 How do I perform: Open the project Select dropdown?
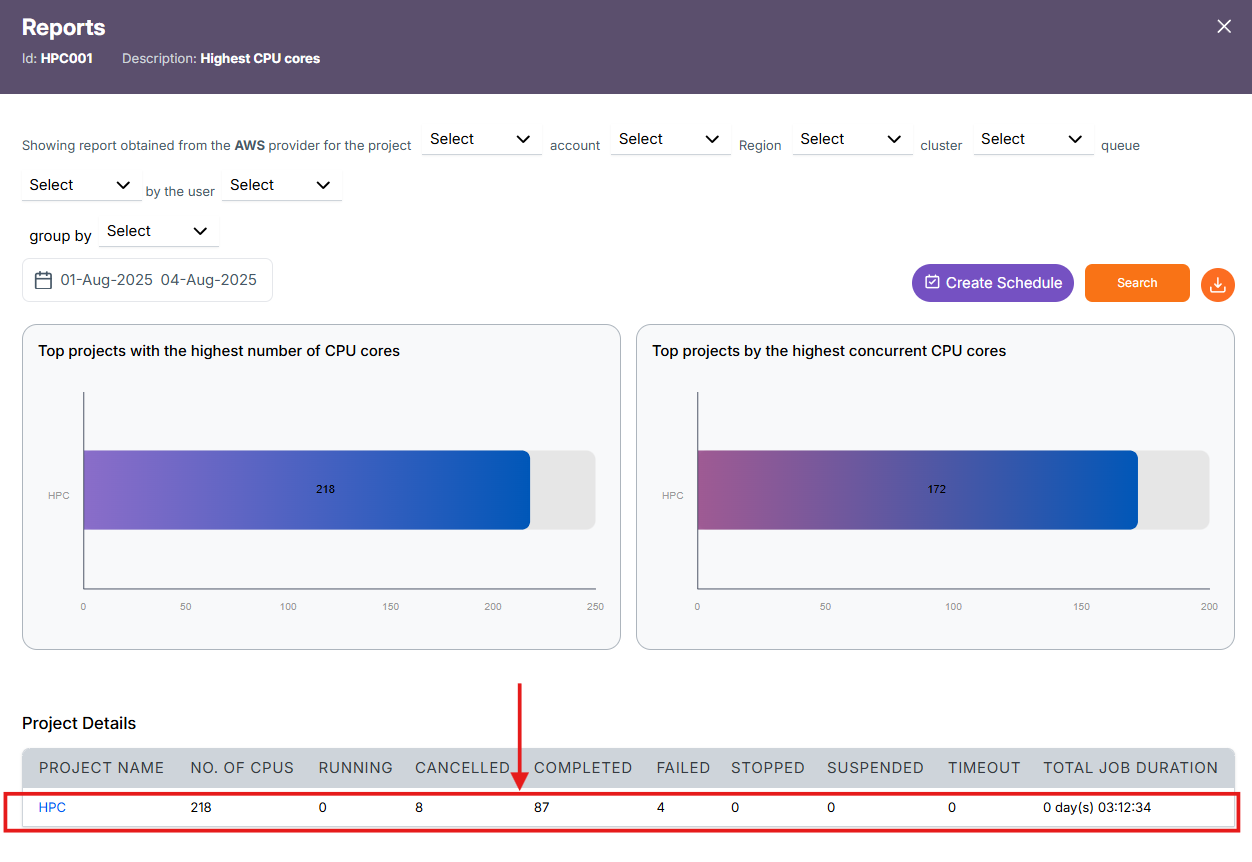480,140
